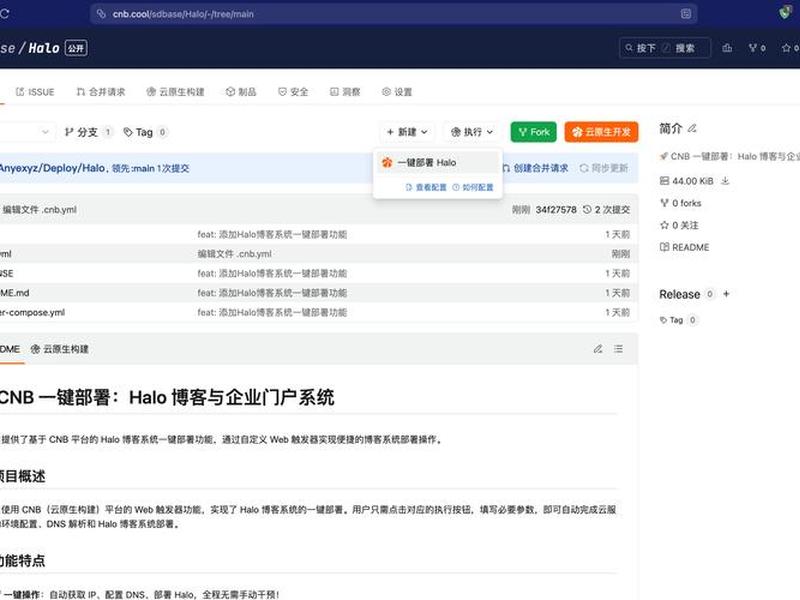Click the fork count icon in header
This screenshot has height=600, width=800.
coord(757,48)
